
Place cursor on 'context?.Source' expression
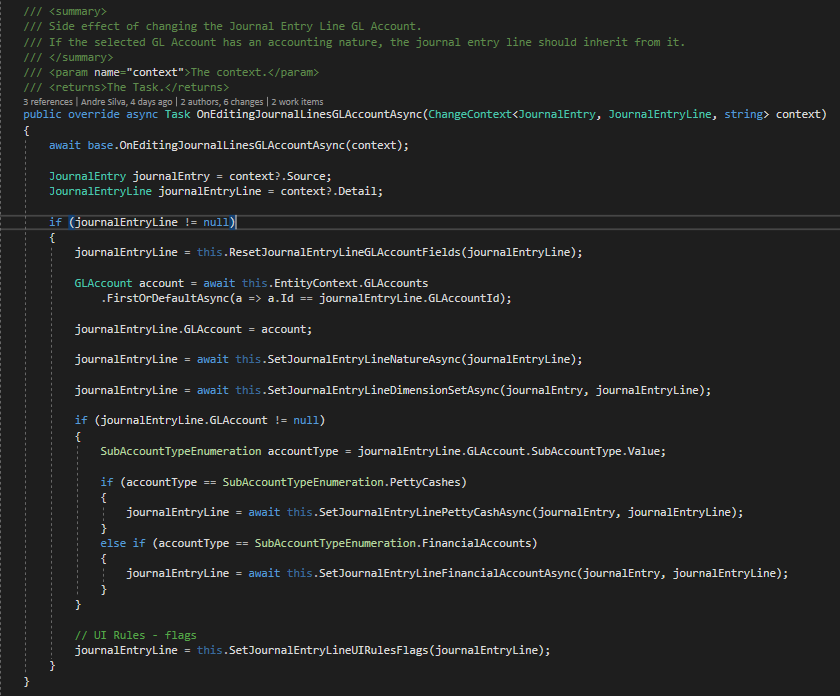click(280, 176)
